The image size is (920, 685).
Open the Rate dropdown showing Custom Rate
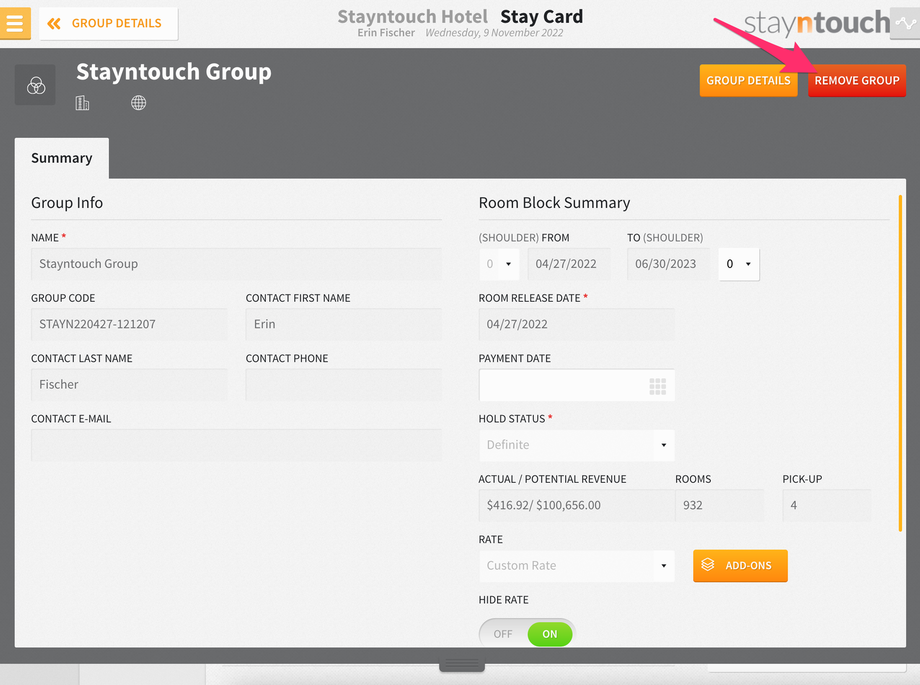pos(577,566)
